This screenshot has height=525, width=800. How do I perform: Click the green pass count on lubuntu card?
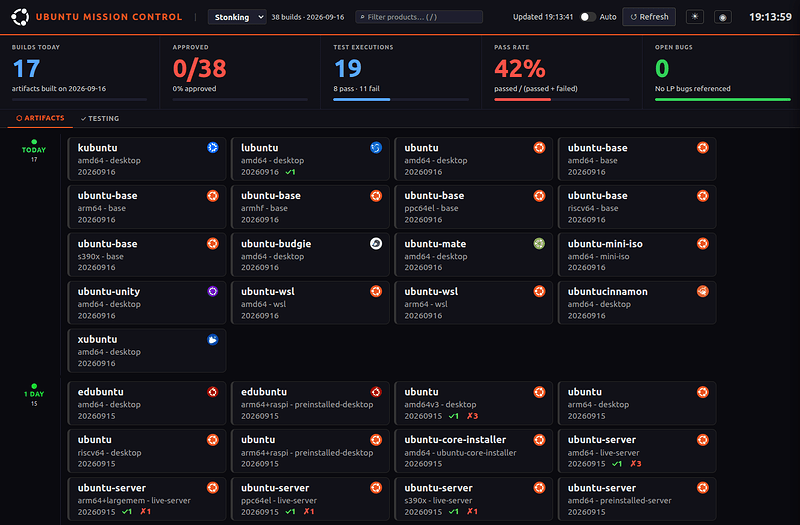(x=290, y=172)
